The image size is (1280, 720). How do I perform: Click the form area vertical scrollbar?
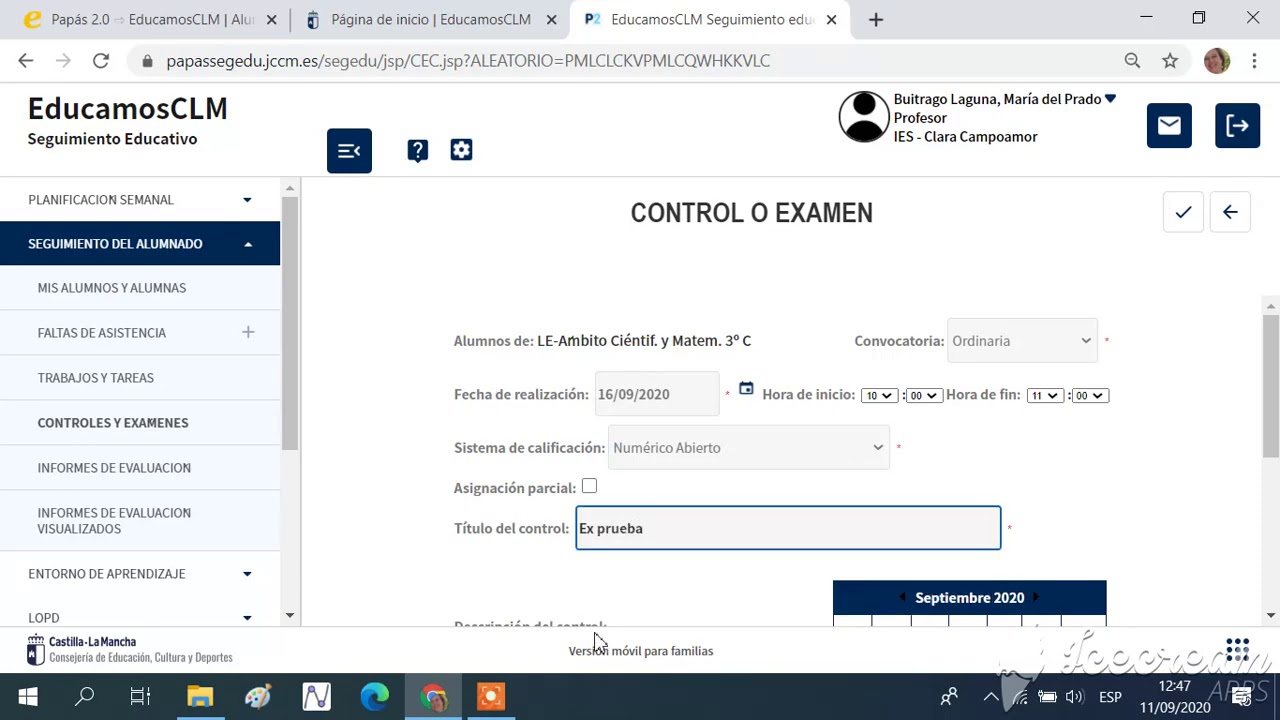pyautogui.click(x=1271, y=385)
